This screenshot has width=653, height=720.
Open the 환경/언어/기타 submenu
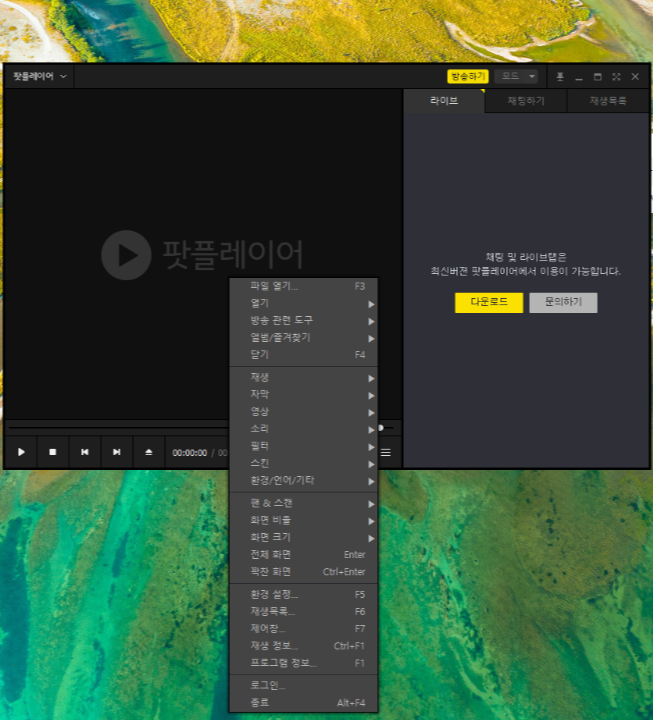pos(304,481)
